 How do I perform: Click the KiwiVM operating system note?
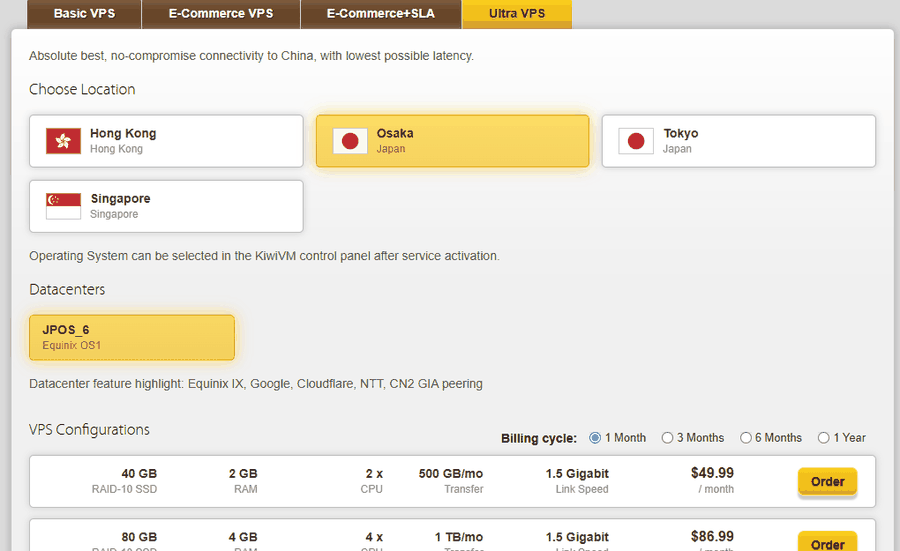coord(265,256)
